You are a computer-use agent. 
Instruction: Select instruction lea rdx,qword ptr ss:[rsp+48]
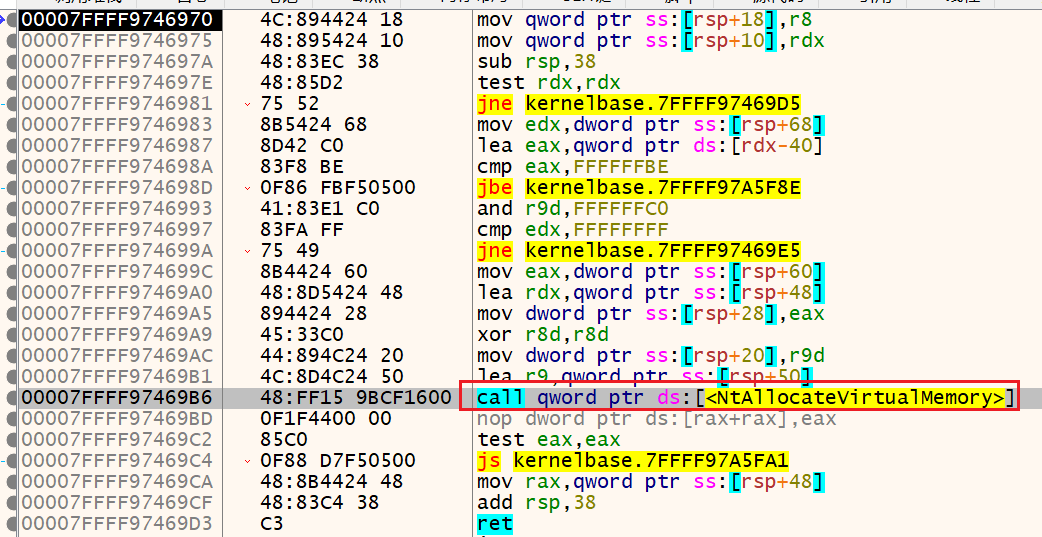coord(651,293)
